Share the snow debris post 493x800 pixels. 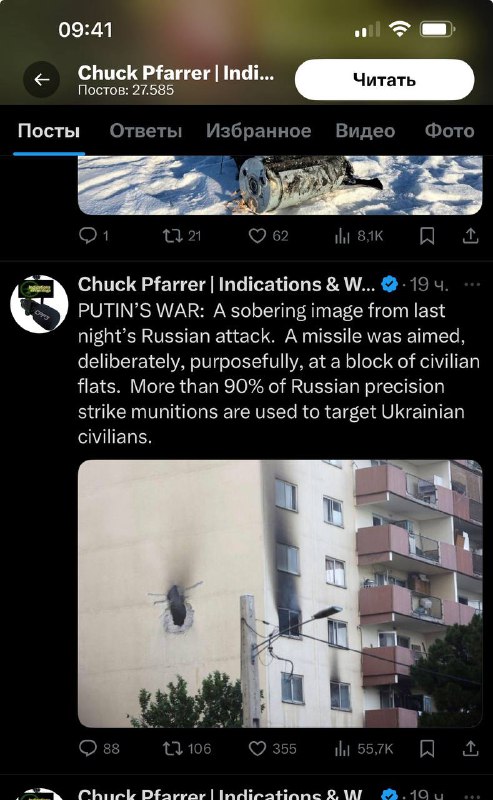click(x=470, y=236)
